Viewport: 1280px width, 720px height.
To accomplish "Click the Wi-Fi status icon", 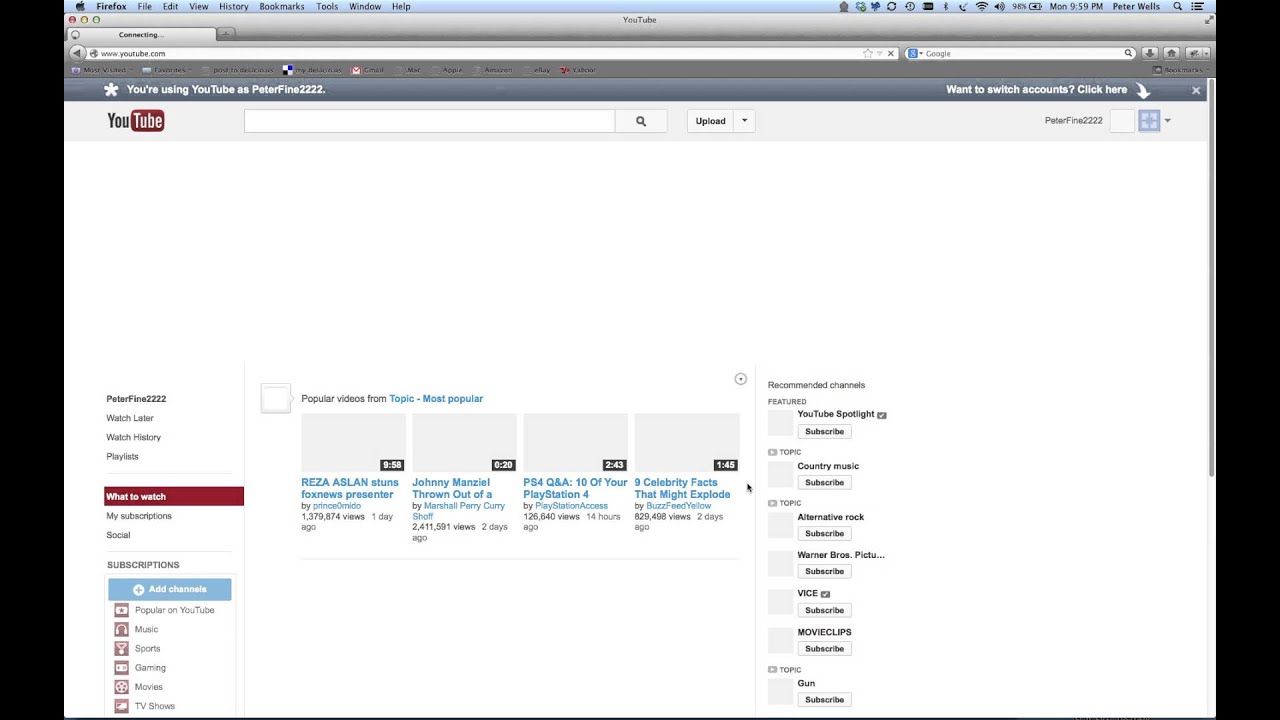I will tap(982, 6).
